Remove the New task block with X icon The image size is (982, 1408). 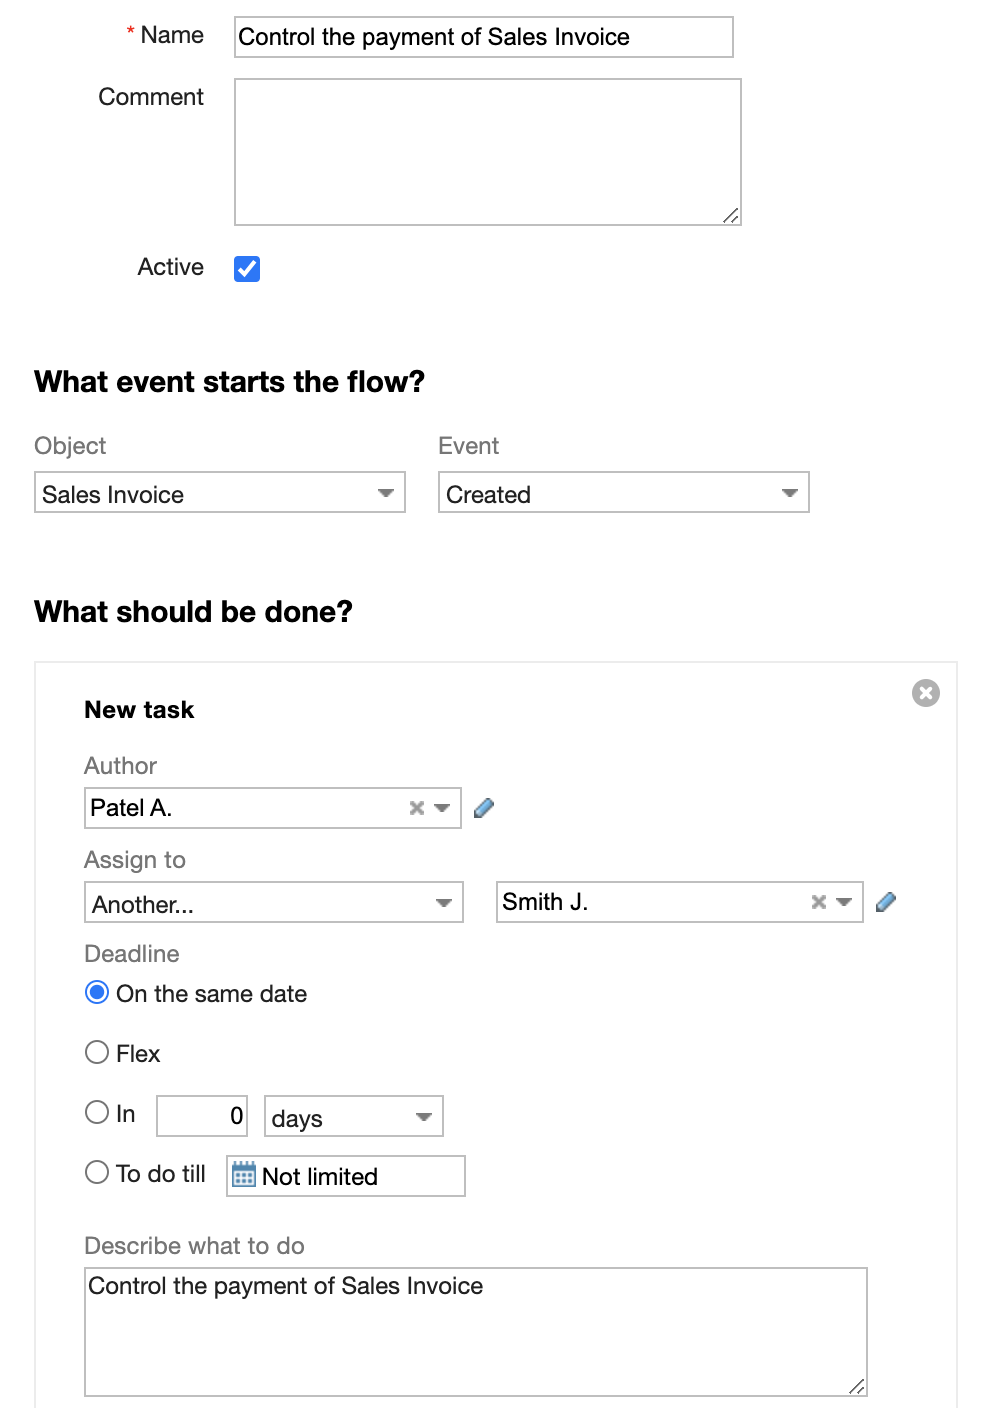(926, 693)
